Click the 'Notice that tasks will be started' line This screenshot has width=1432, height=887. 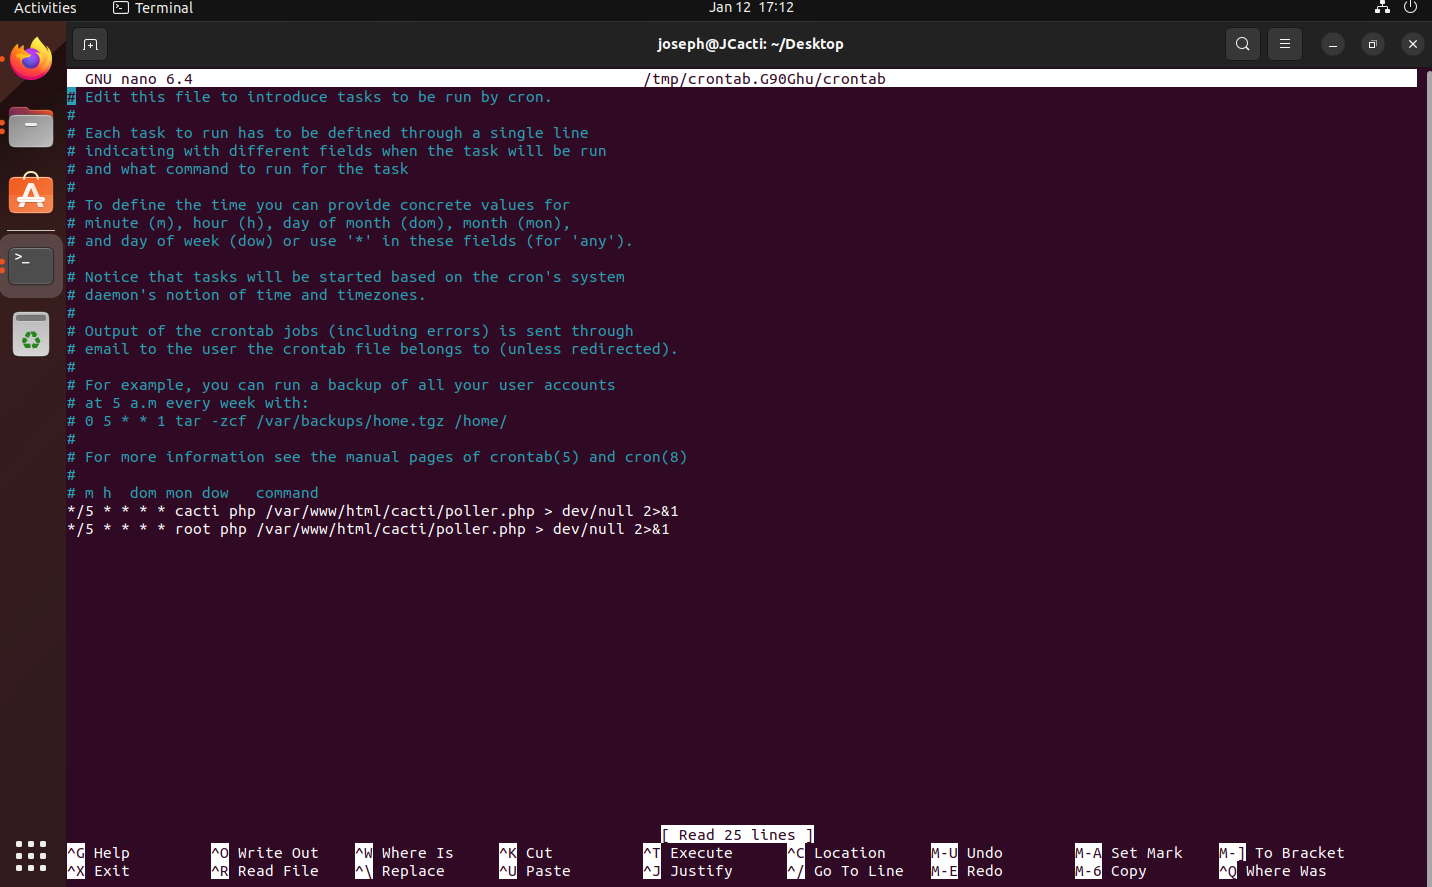(x=346, y=277)
